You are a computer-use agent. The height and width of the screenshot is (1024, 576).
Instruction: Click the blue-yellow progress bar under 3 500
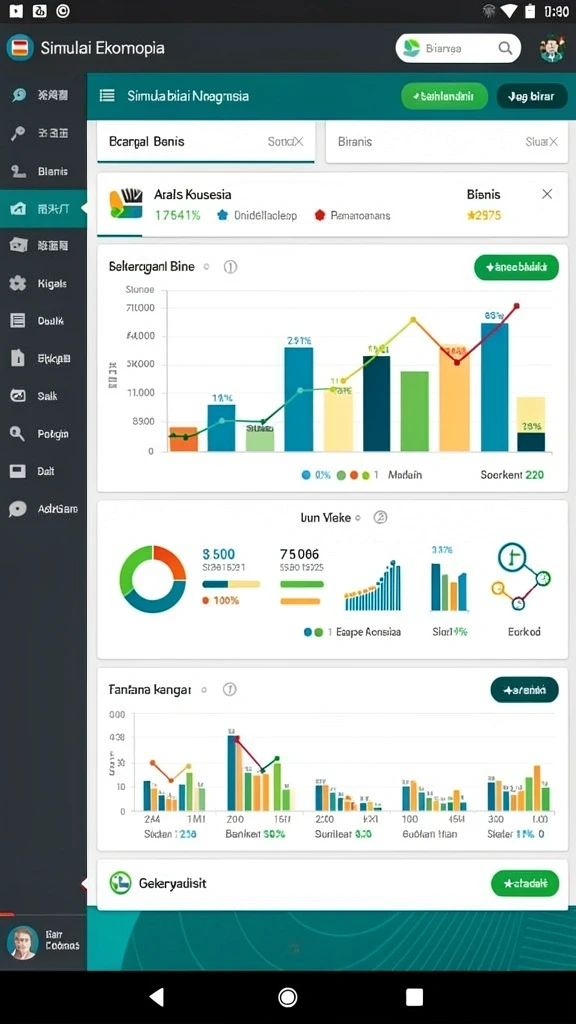coord(231,584)
